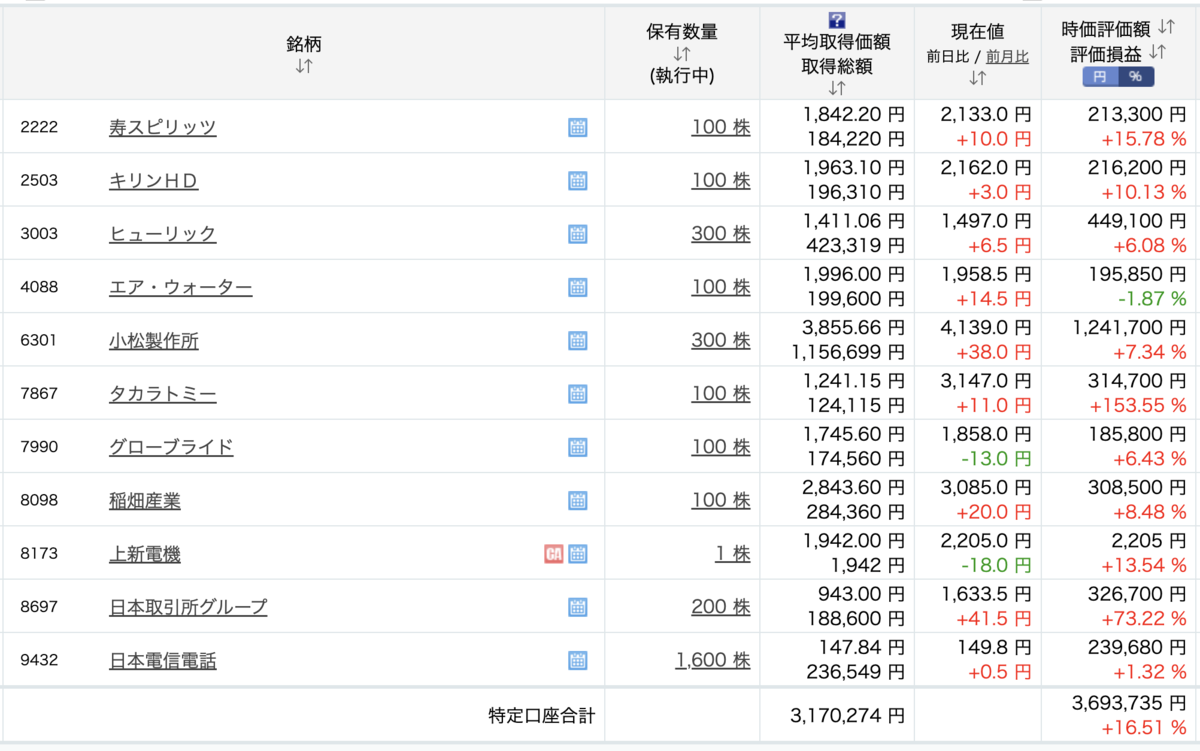Sort by 現在値 column arrows
This screenshot has width=1200, height=751.
tap(978, 77)
